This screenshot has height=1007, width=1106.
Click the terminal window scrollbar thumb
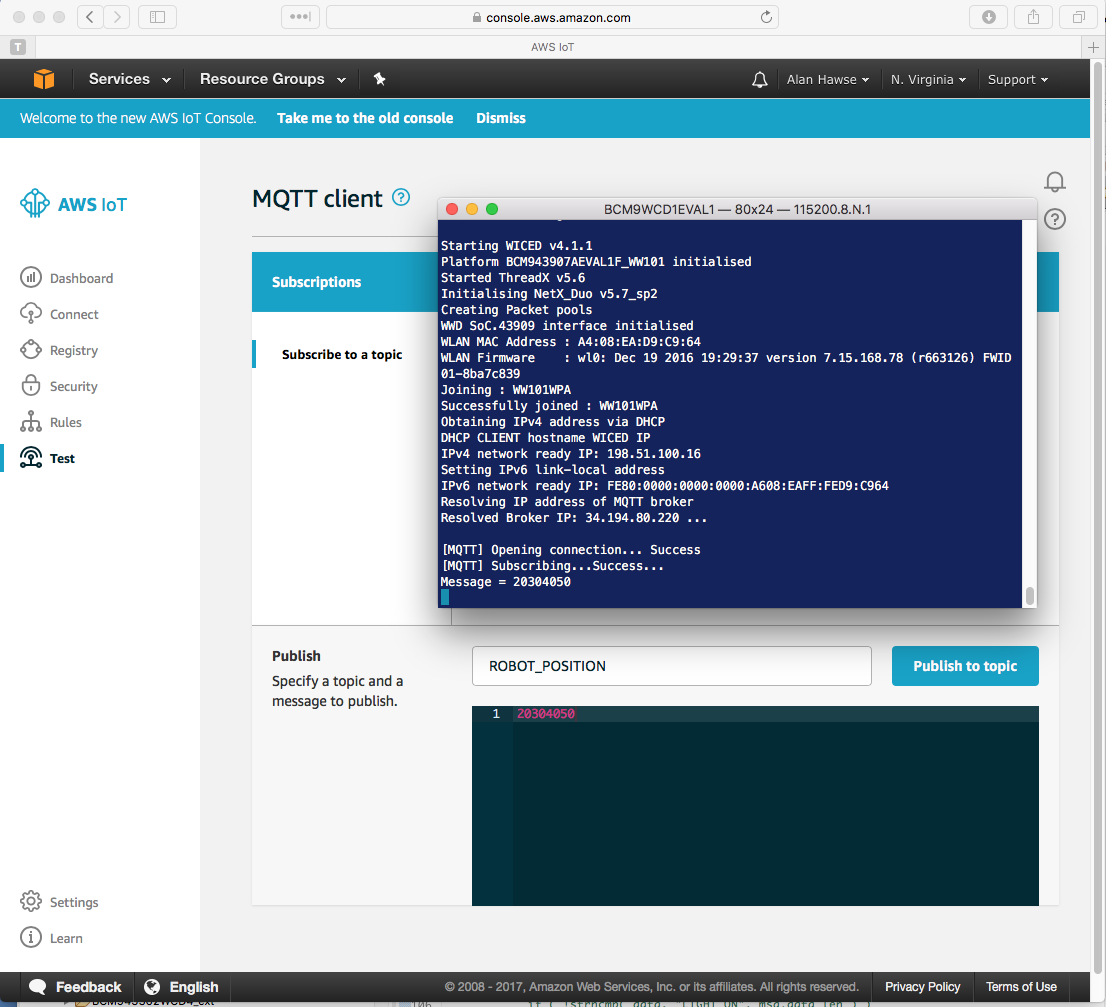1030,595
